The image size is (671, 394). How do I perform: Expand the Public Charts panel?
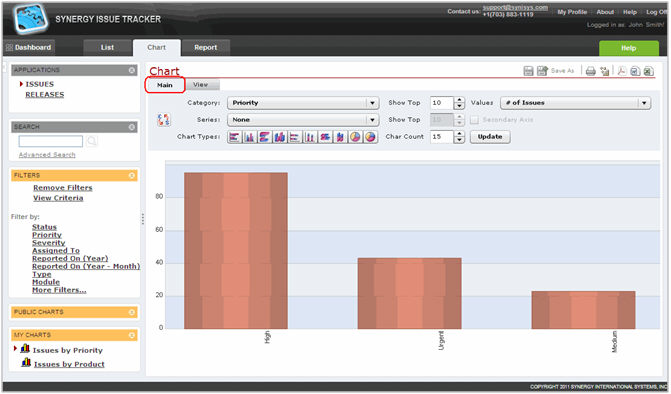[132, 312]
